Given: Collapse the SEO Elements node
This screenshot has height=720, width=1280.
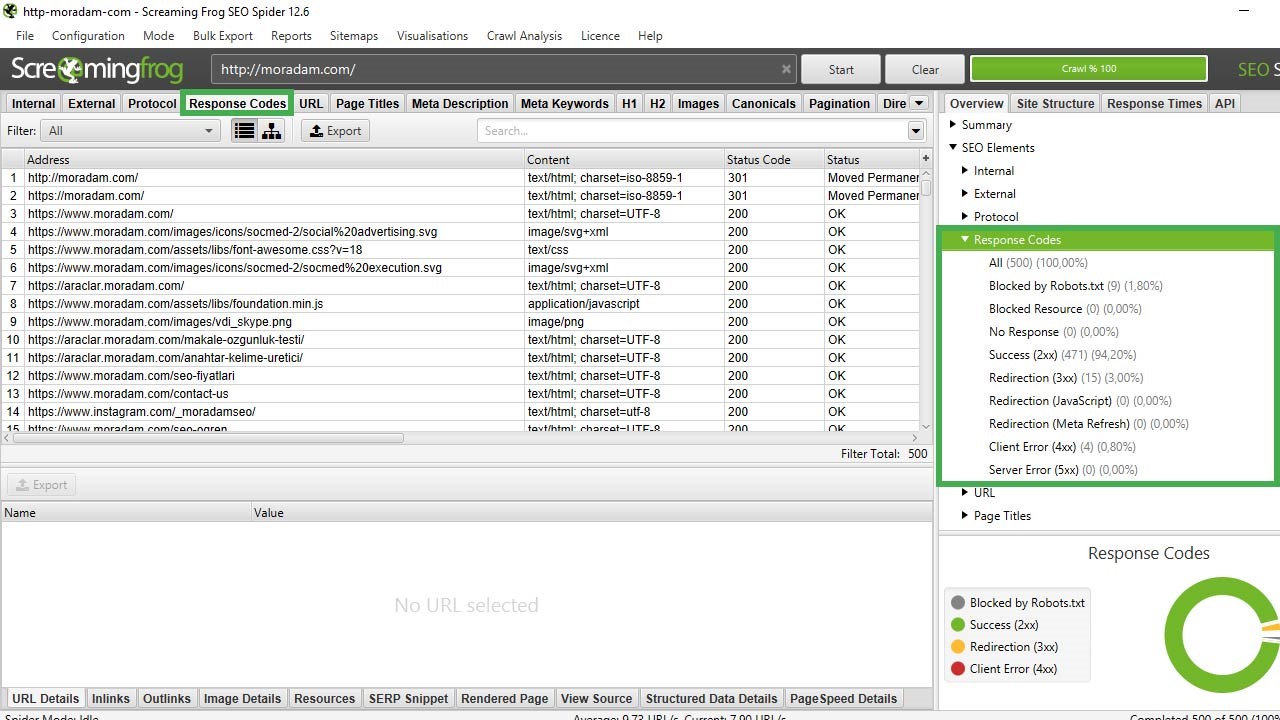Looking at the screenshot, I should tap(952, 148).
